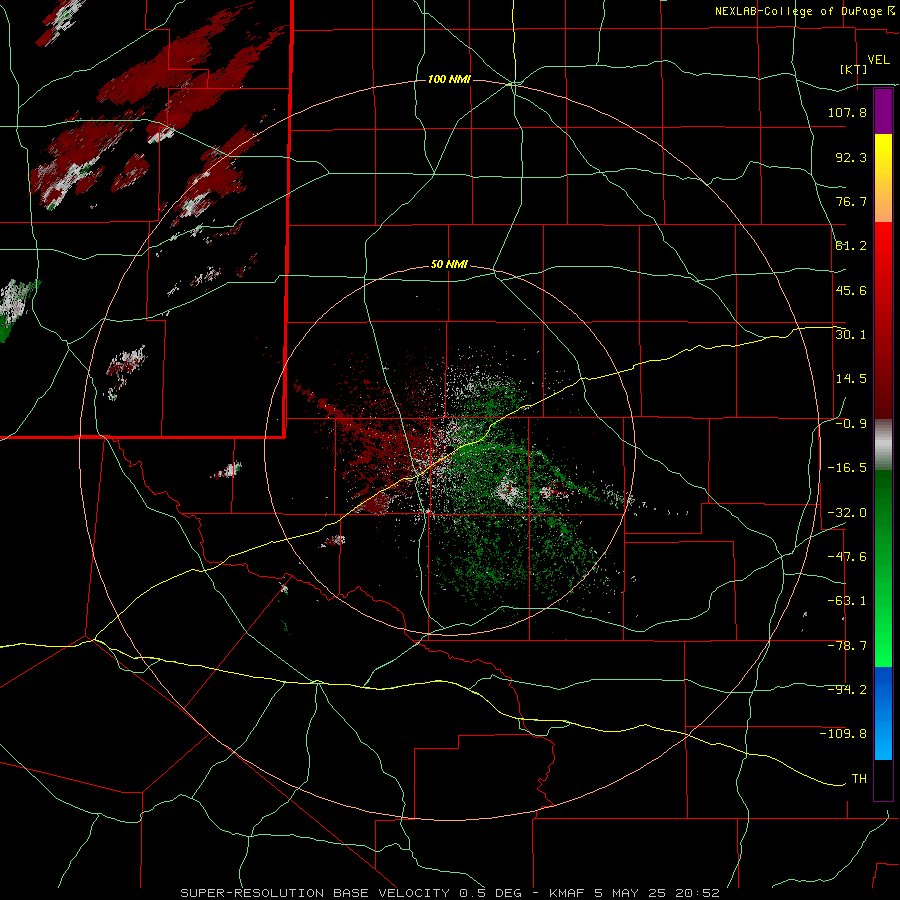Click the purple segment of color bar
The image size is (900, 900).
(x=883, y=111)
